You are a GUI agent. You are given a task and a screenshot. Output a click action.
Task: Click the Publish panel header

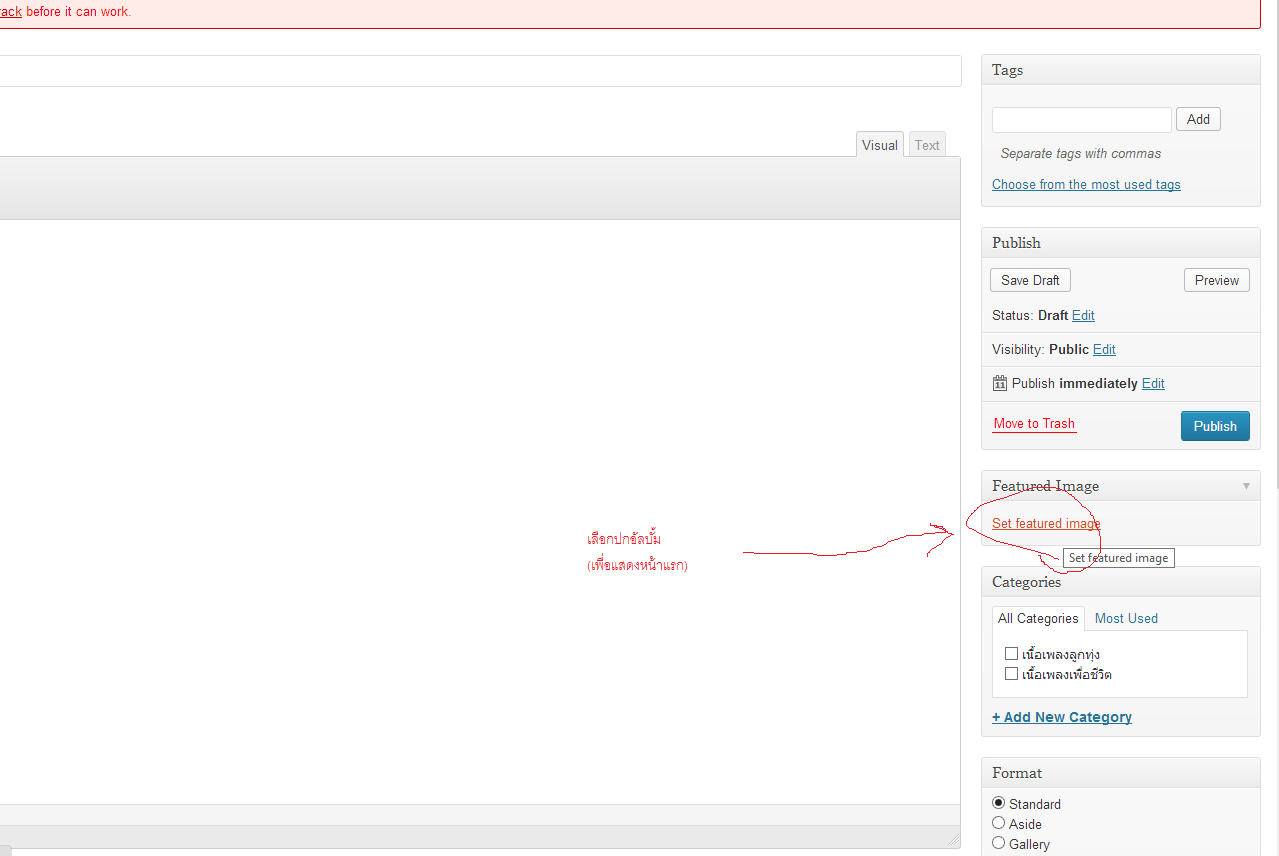pyautogui.click(x=1120, y=243)
